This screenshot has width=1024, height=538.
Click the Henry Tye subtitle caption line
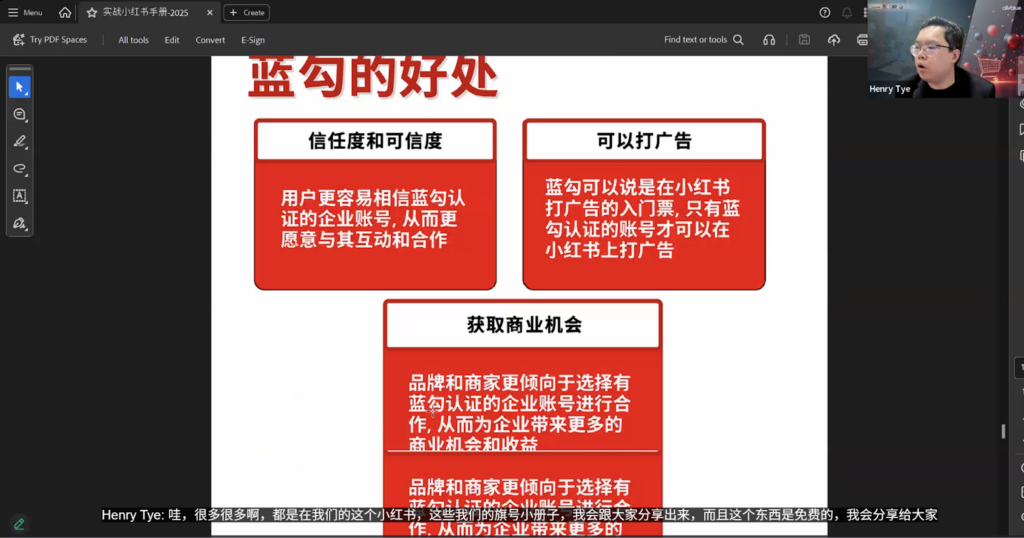[x=519, y=515]
